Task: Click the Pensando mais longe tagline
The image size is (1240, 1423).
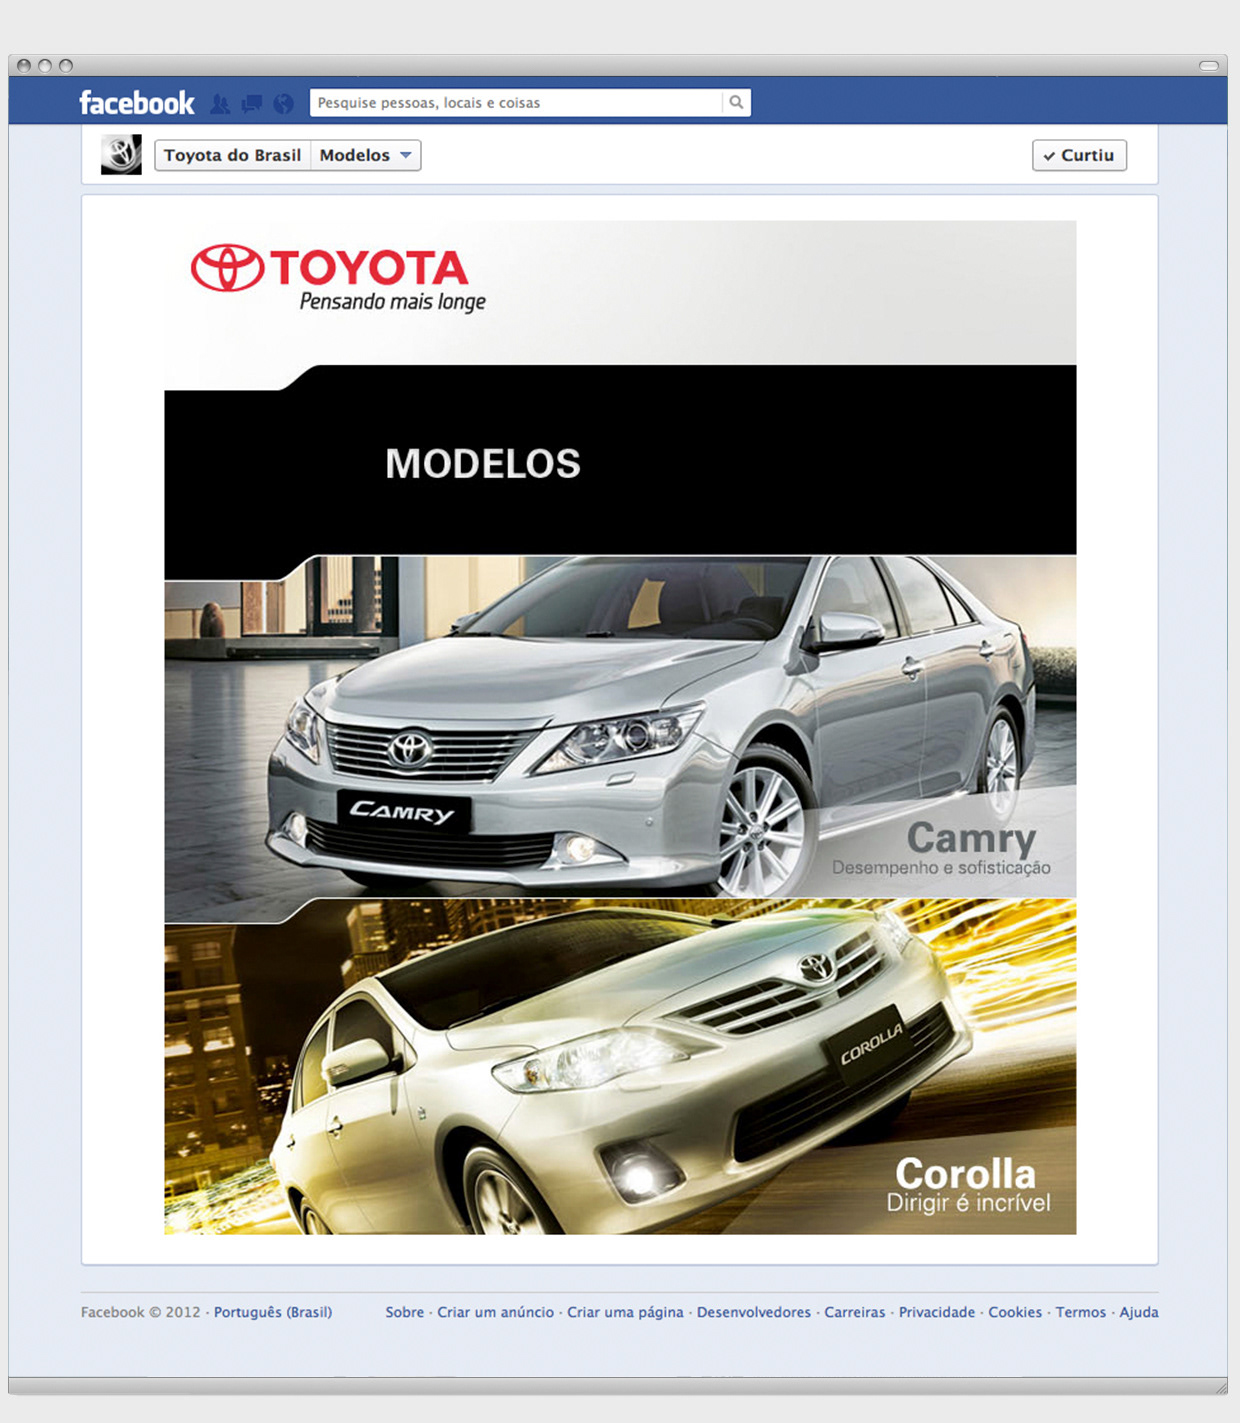Action: tap(393, 302)
